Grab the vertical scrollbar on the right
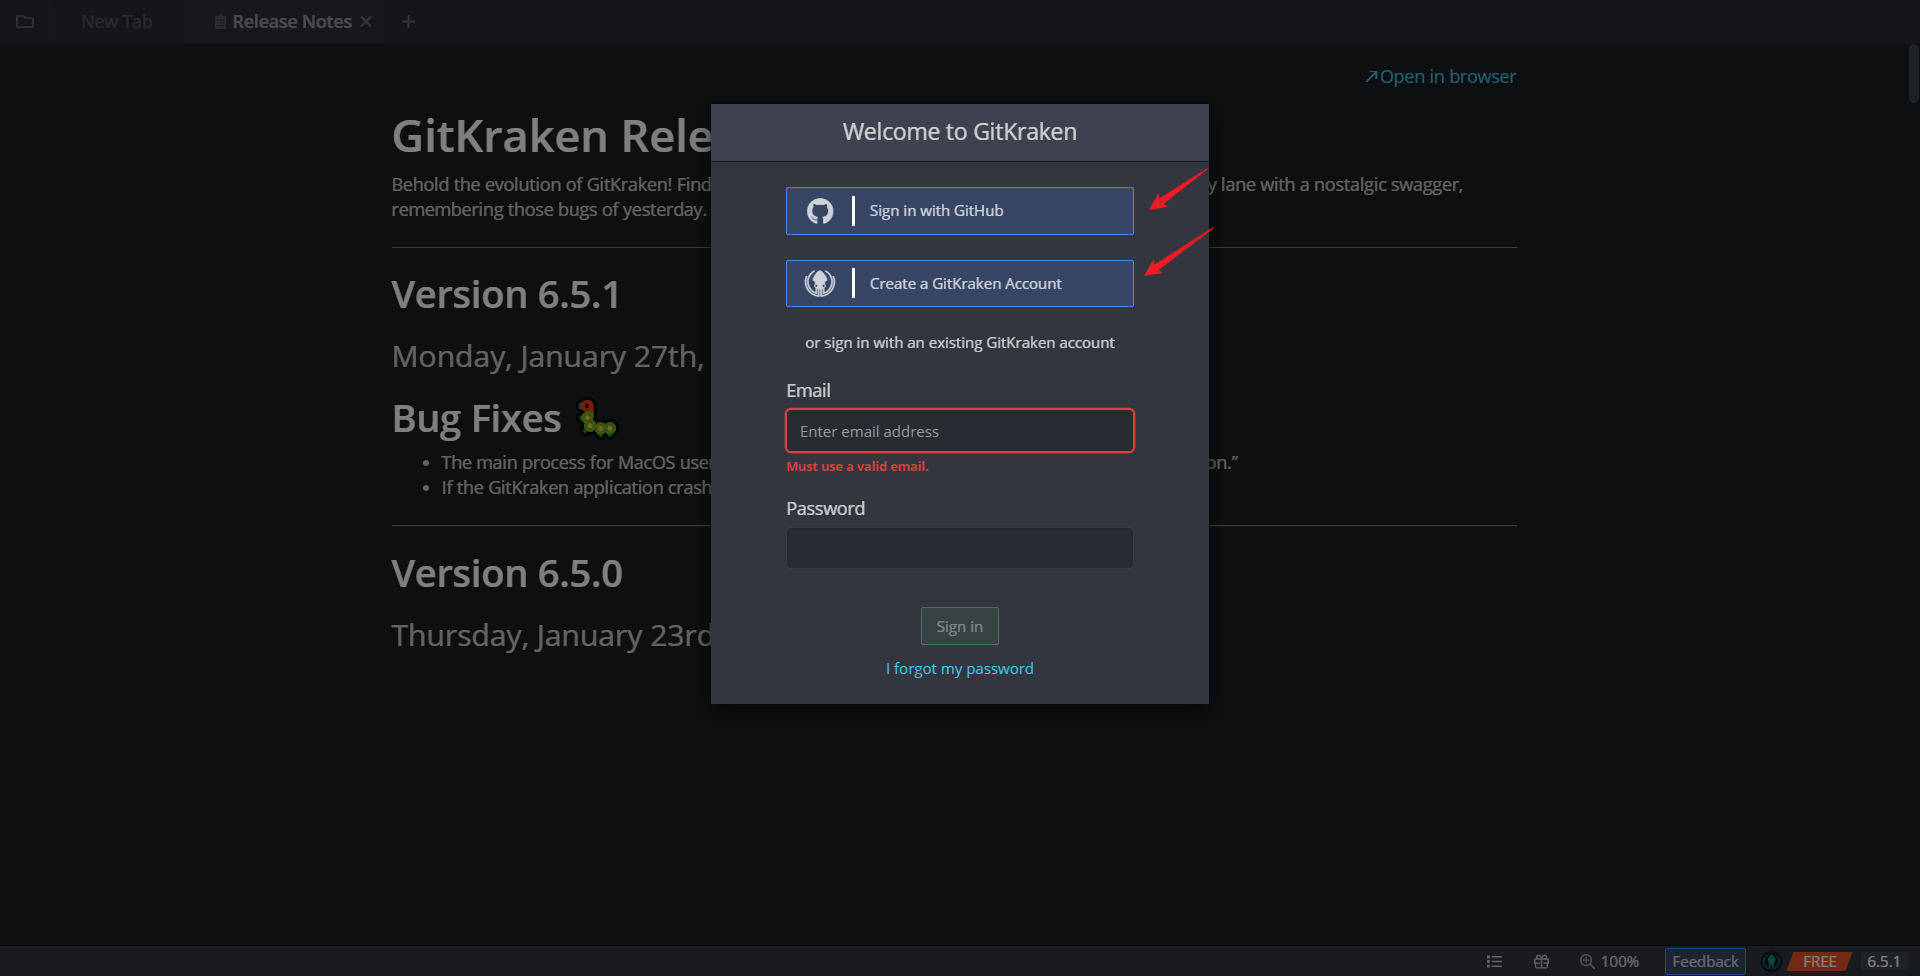Viewport: 1920px width, 976px height. click(x=1913, y=73)
